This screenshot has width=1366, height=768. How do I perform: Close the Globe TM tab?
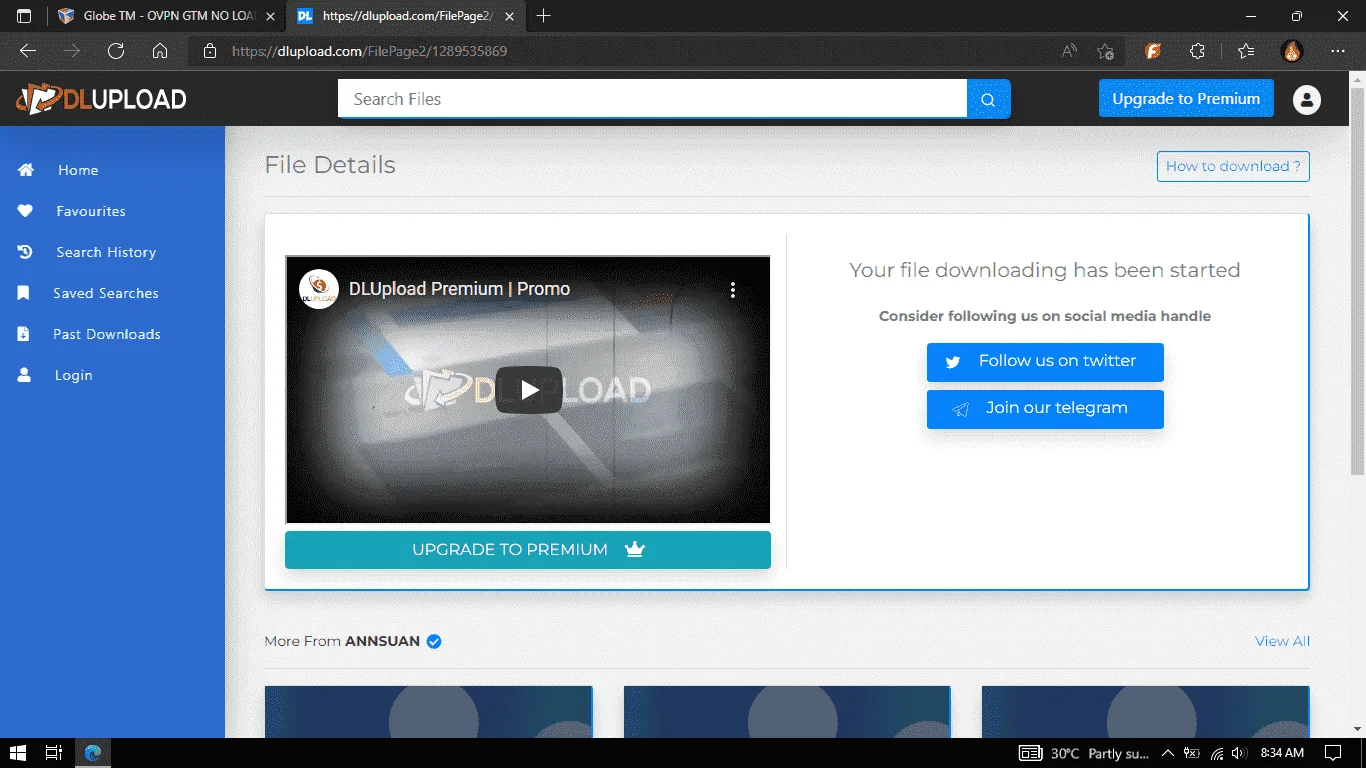[270, 16]
